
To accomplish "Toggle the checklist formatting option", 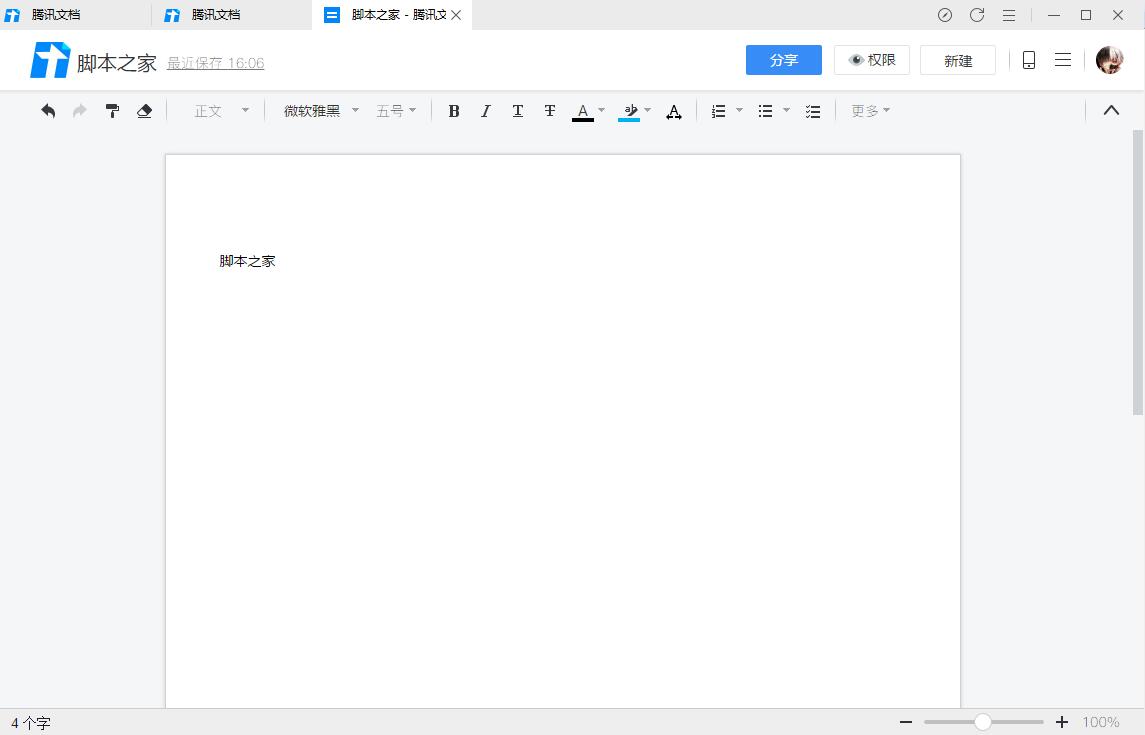I will tap(813, 110).
